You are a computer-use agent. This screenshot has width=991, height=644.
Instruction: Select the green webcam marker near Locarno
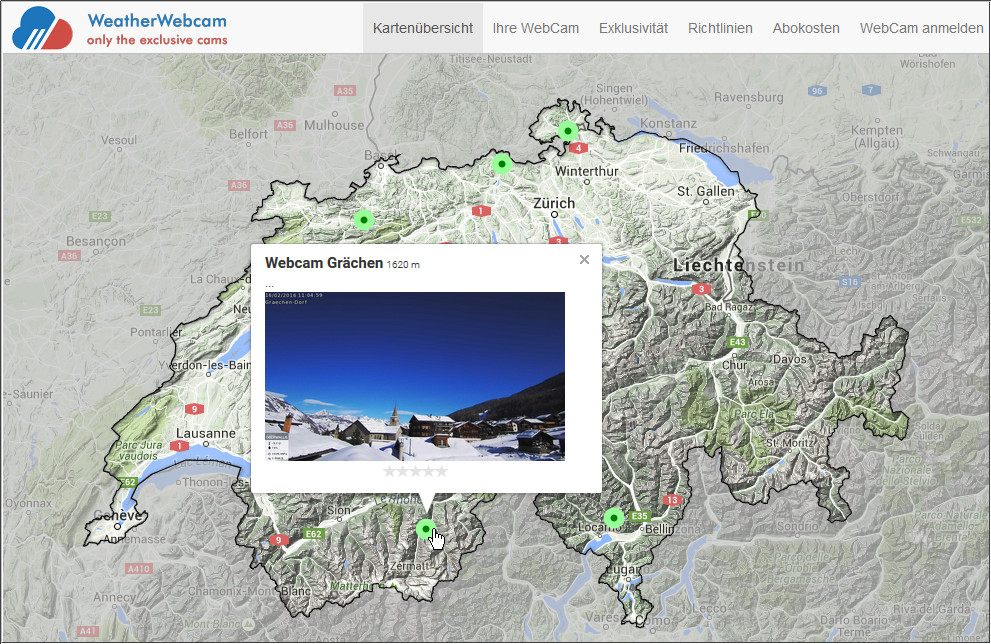(x=613, y=518)
